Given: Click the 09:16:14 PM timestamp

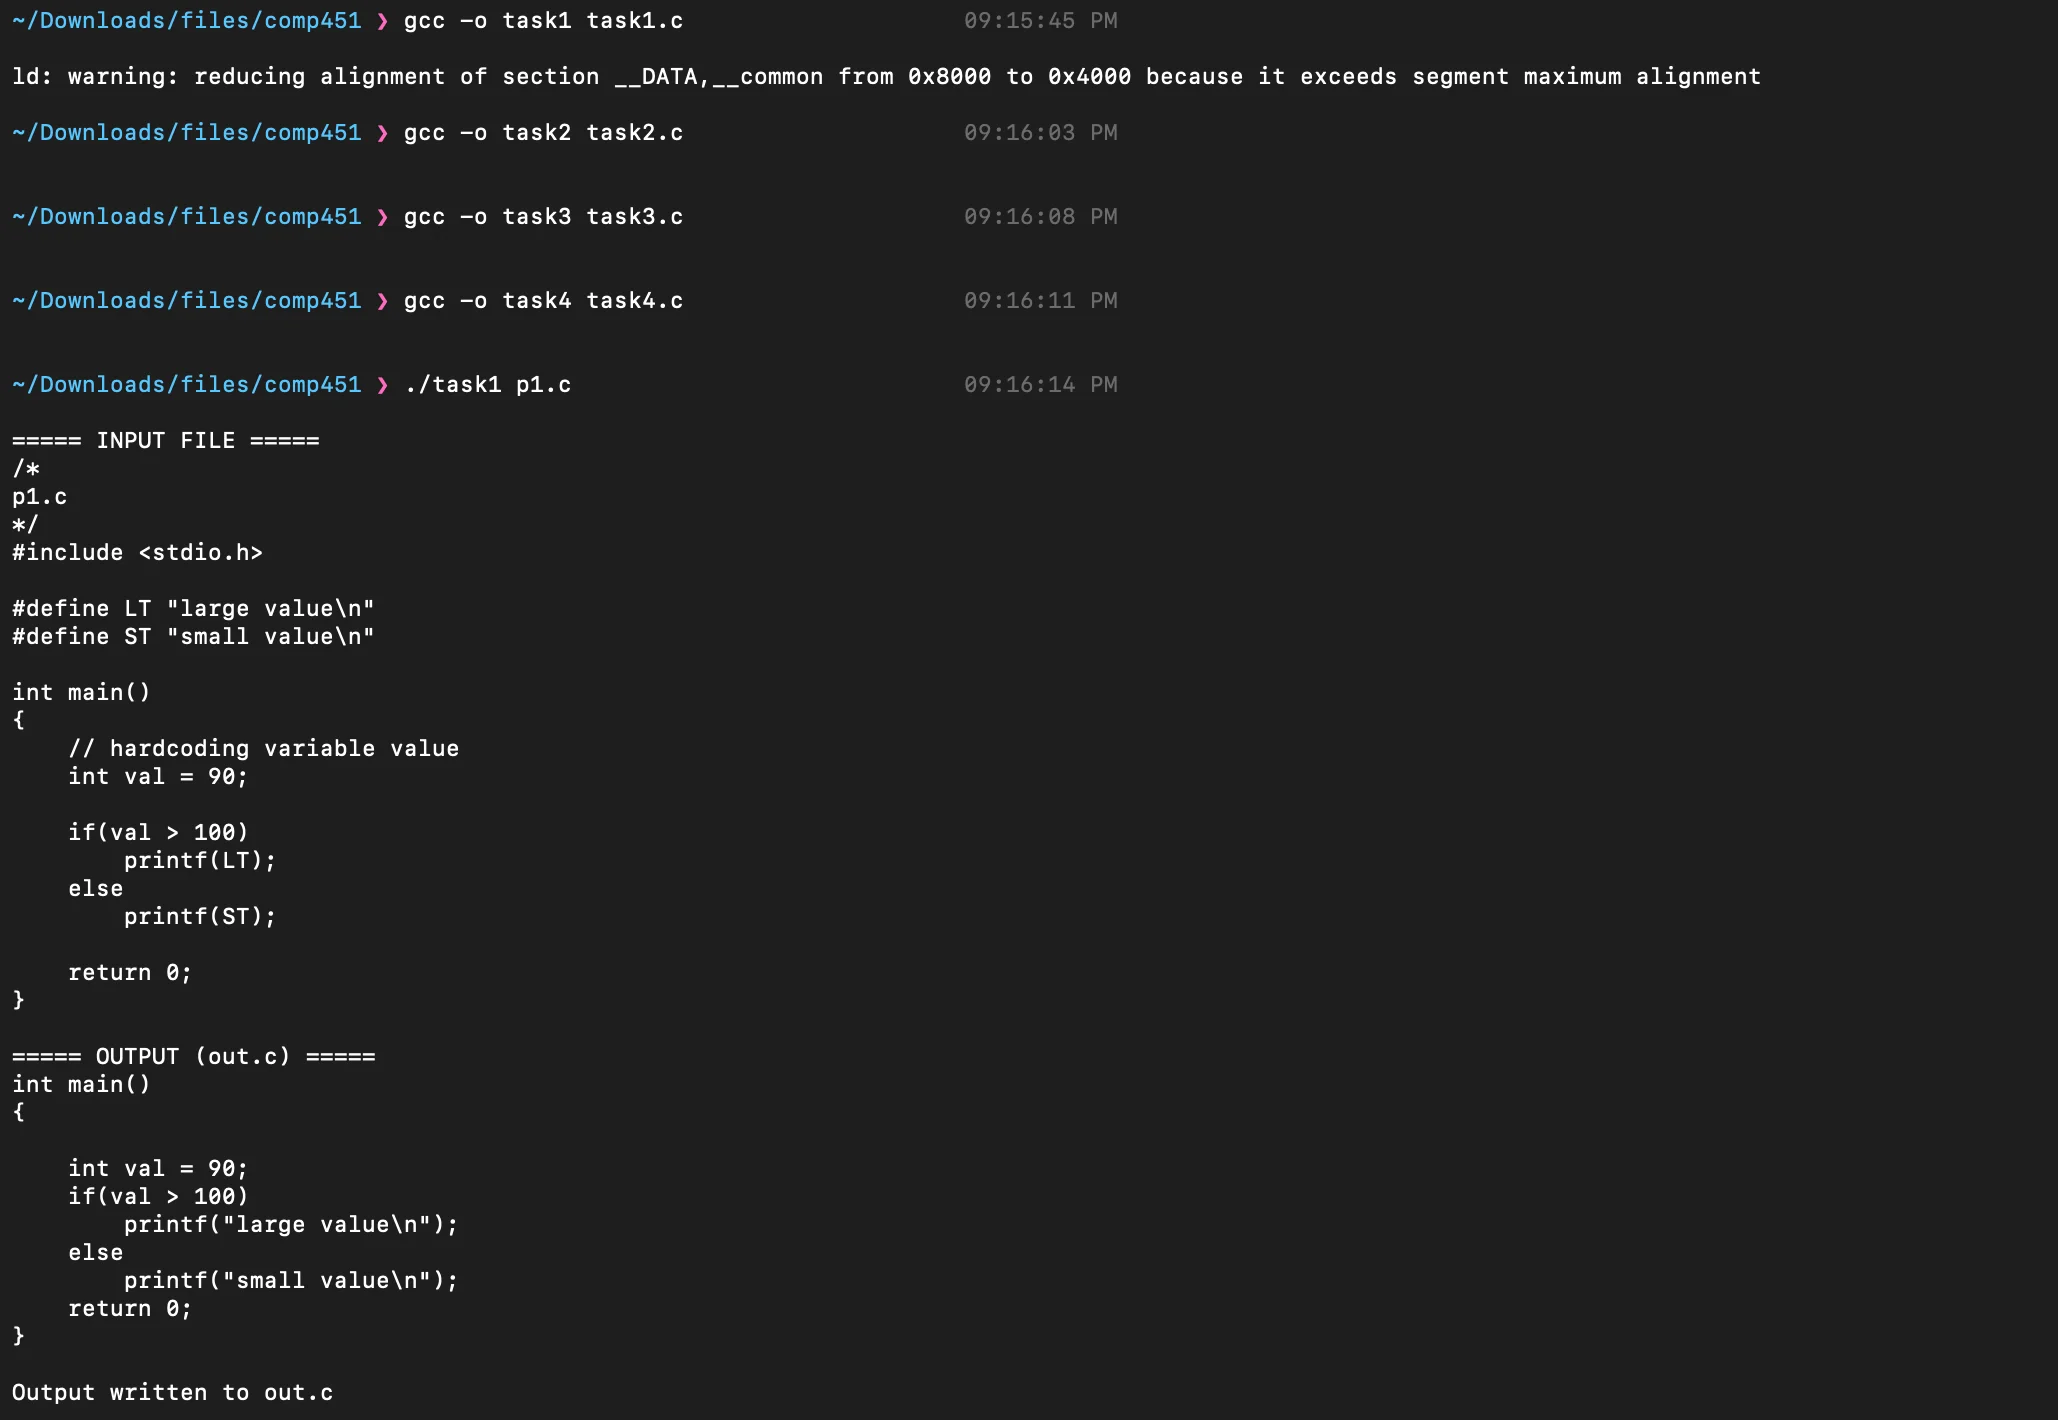Looking at the screenshot, I should pyautogui.click(x=1040, y=385).
